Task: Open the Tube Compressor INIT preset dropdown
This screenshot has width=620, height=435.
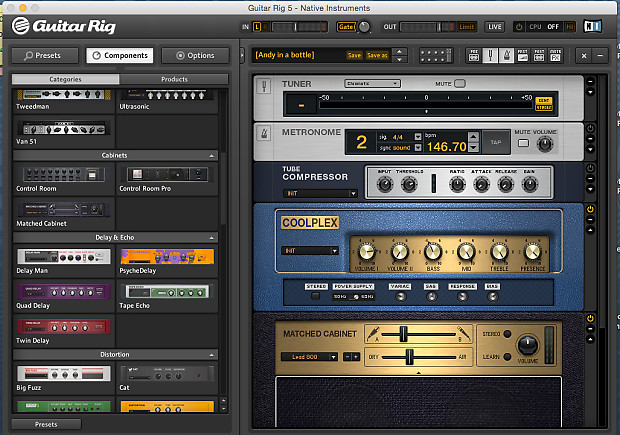Action: tap(320, 193)
